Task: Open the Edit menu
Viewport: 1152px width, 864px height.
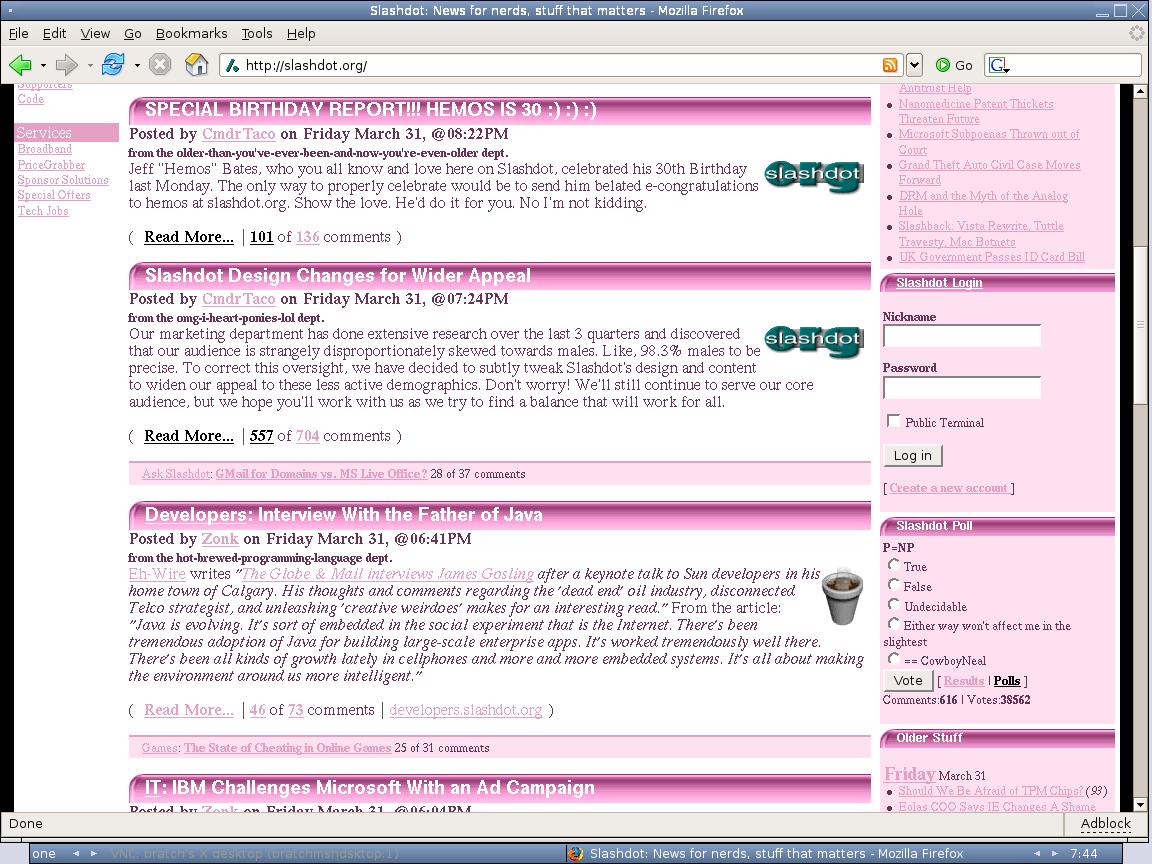Action: 54,33
